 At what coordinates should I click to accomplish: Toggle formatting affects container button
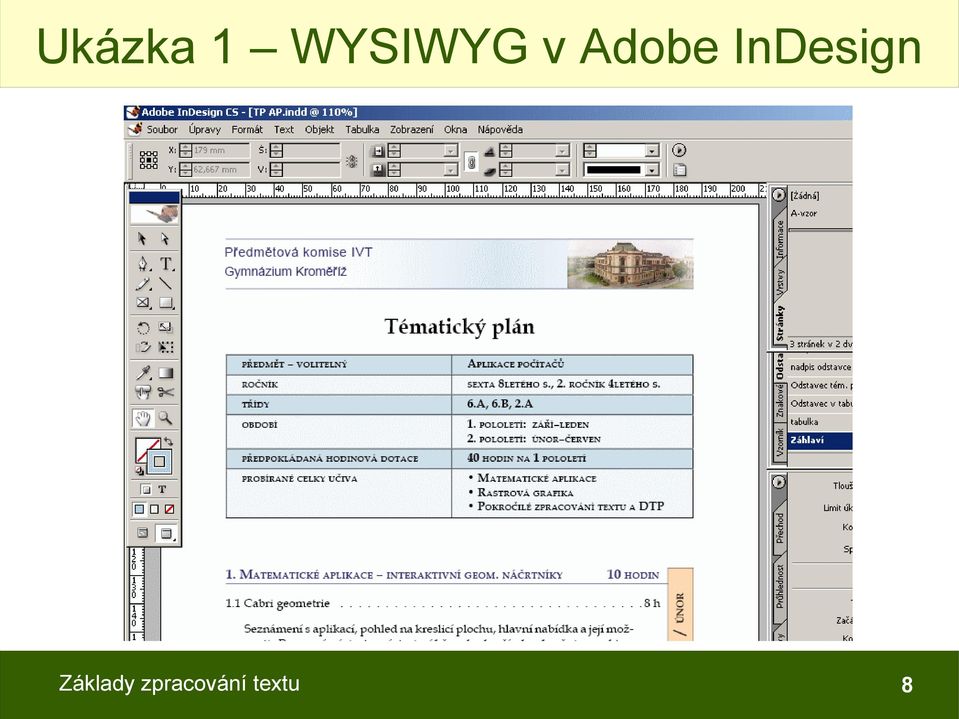pyautogui.click(x=146, y=489)
